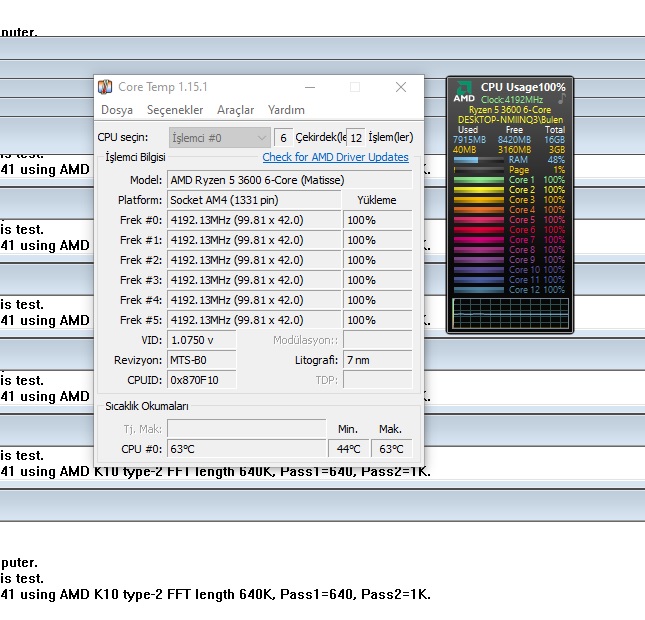Image resolution: width=645 pixels, height=620 pixels.
Task: Click the music note icon in CPU gadget
Action: tap(562, 99)
